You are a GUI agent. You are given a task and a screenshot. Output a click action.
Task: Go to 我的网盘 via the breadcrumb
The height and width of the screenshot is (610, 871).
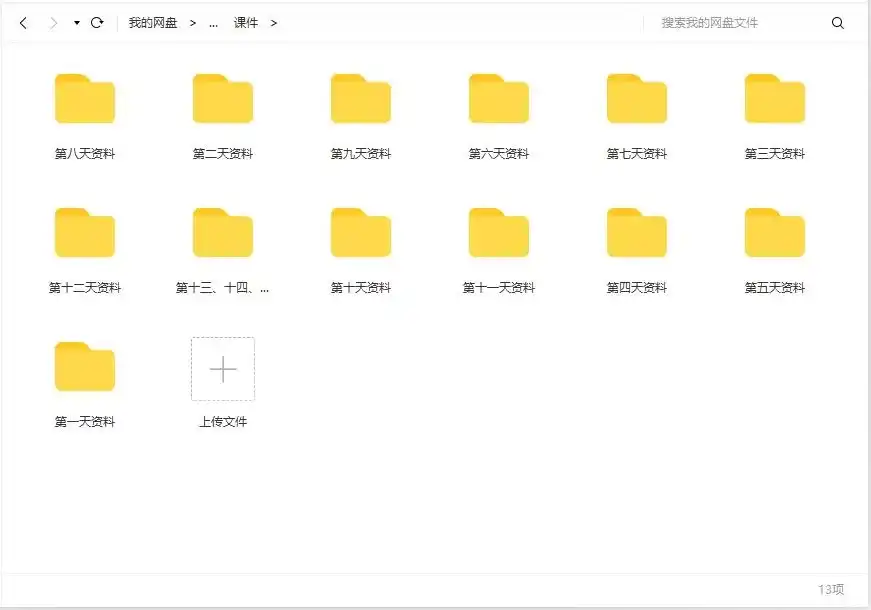point(153,22)
